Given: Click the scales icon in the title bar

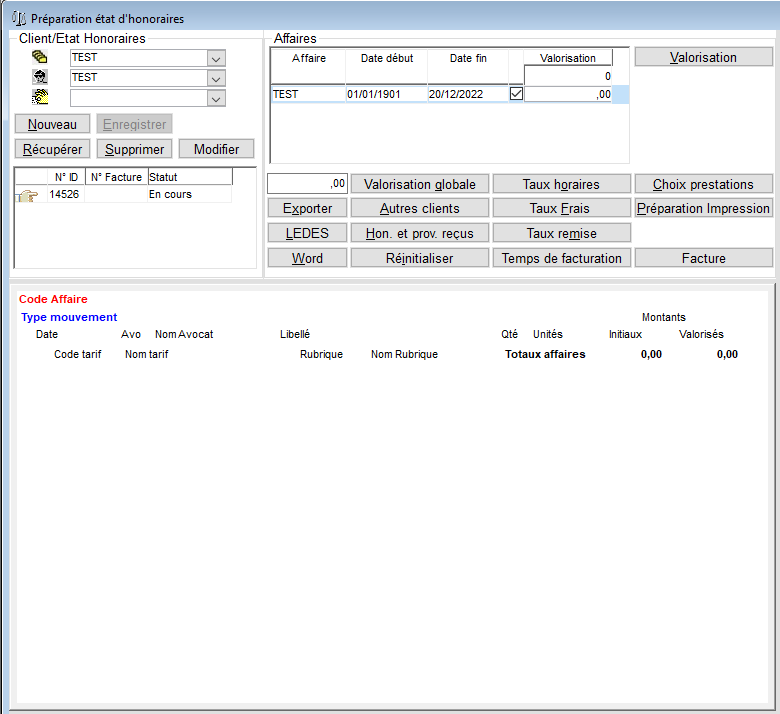Looking at the screenshot, I should click(19, 19).
